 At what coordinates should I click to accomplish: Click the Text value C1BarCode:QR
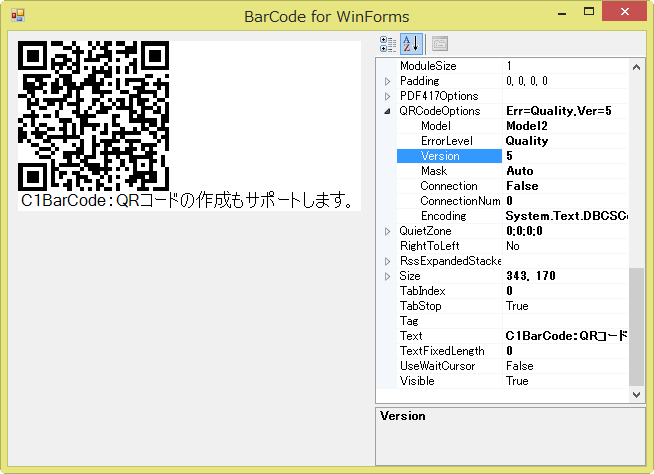(565, 336)
